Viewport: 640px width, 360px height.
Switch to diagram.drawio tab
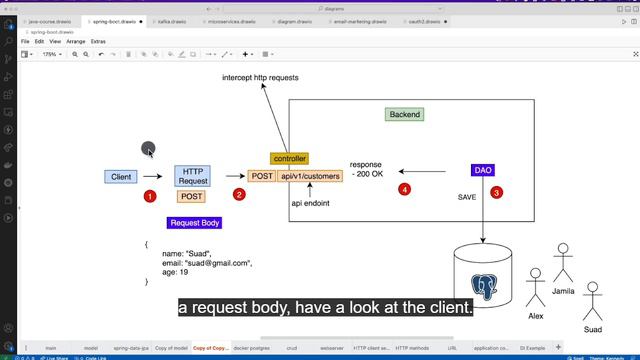point(294,22)
